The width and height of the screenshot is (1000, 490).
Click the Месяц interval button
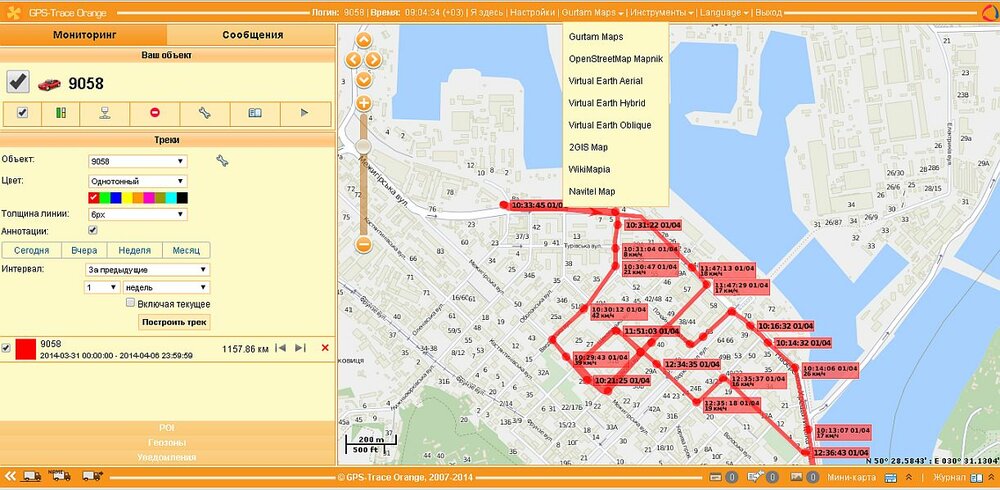186,250
